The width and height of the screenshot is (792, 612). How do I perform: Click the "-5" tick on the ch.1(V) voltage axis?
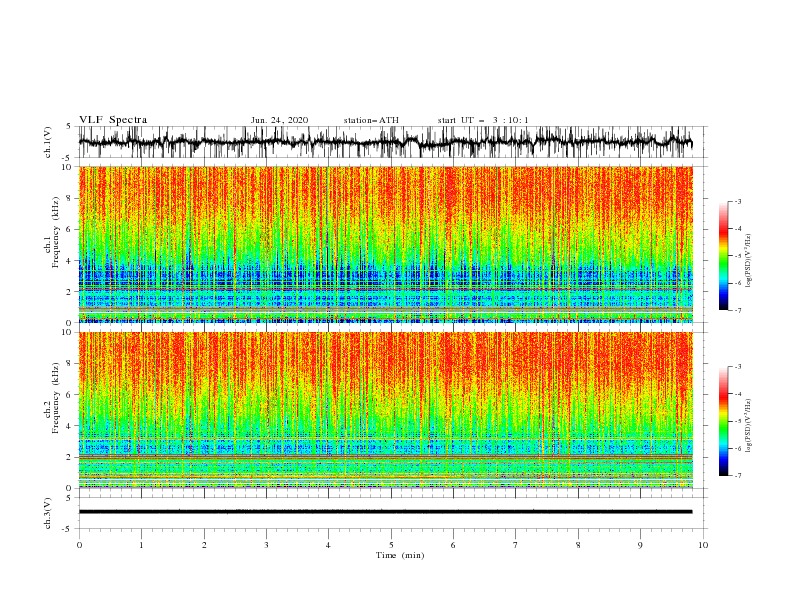coord(68,158)
